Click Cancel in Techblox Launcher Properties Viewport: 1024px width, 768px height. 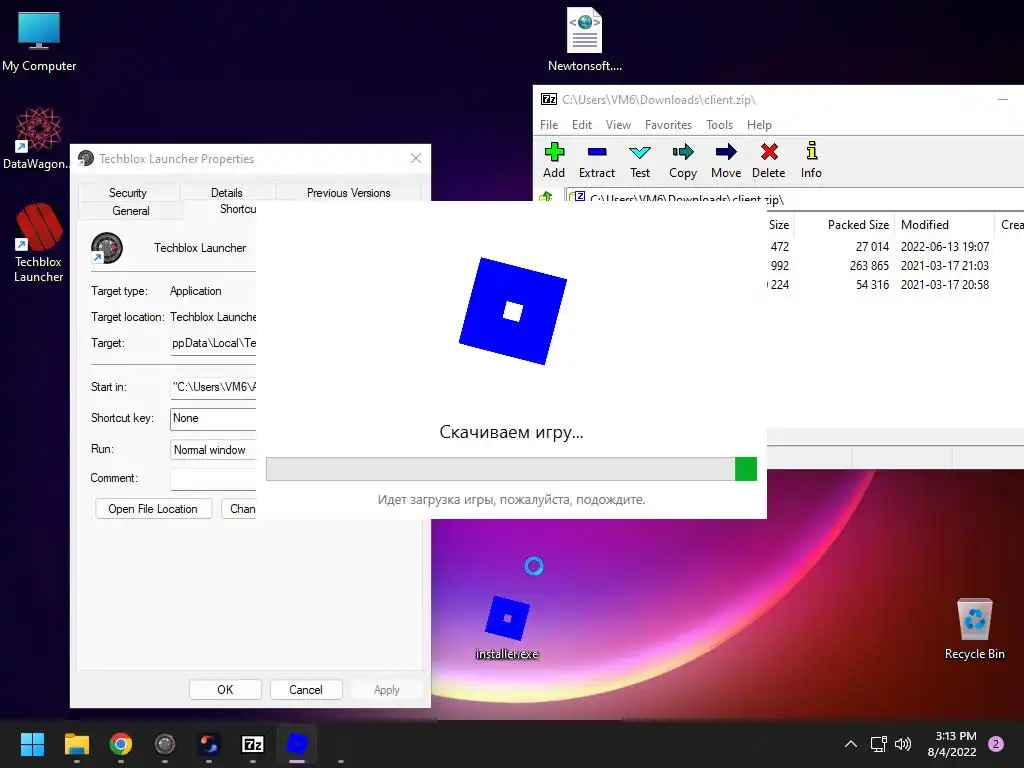[306, 690]
